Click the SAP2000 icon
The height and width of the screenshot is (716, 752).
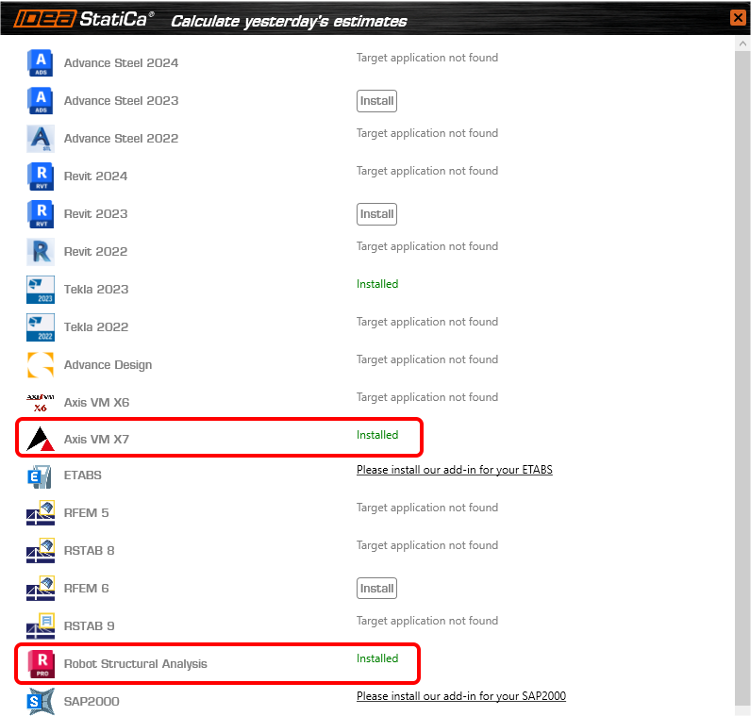click(x=40, y=702)
